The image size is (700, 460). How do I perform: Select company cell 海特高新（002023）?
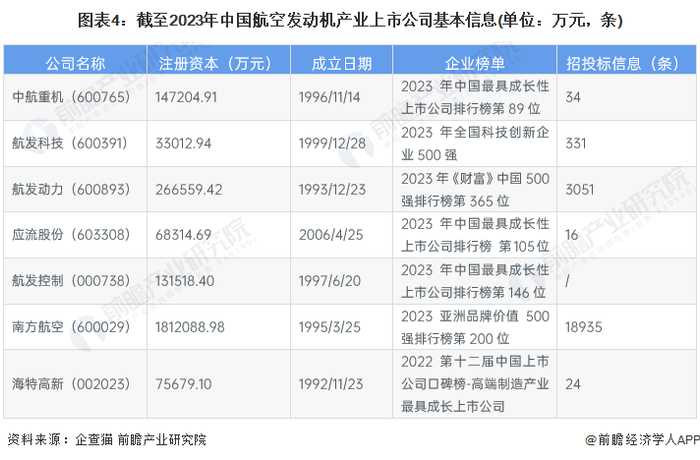click(x=71, y=384)
